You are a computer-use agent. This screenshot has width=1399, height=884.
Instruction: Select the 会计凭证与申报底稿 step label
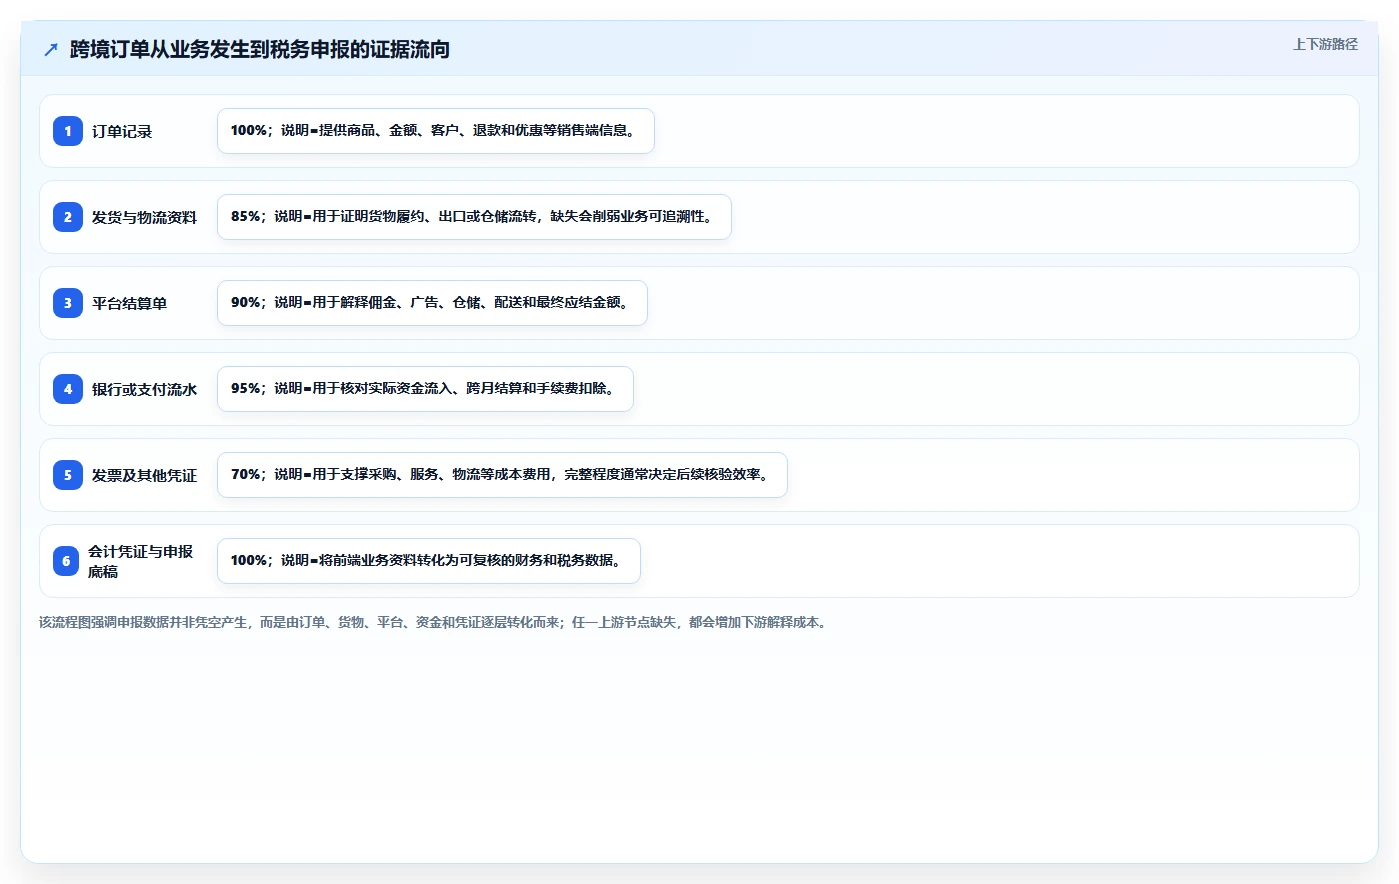tap(141, 561)
